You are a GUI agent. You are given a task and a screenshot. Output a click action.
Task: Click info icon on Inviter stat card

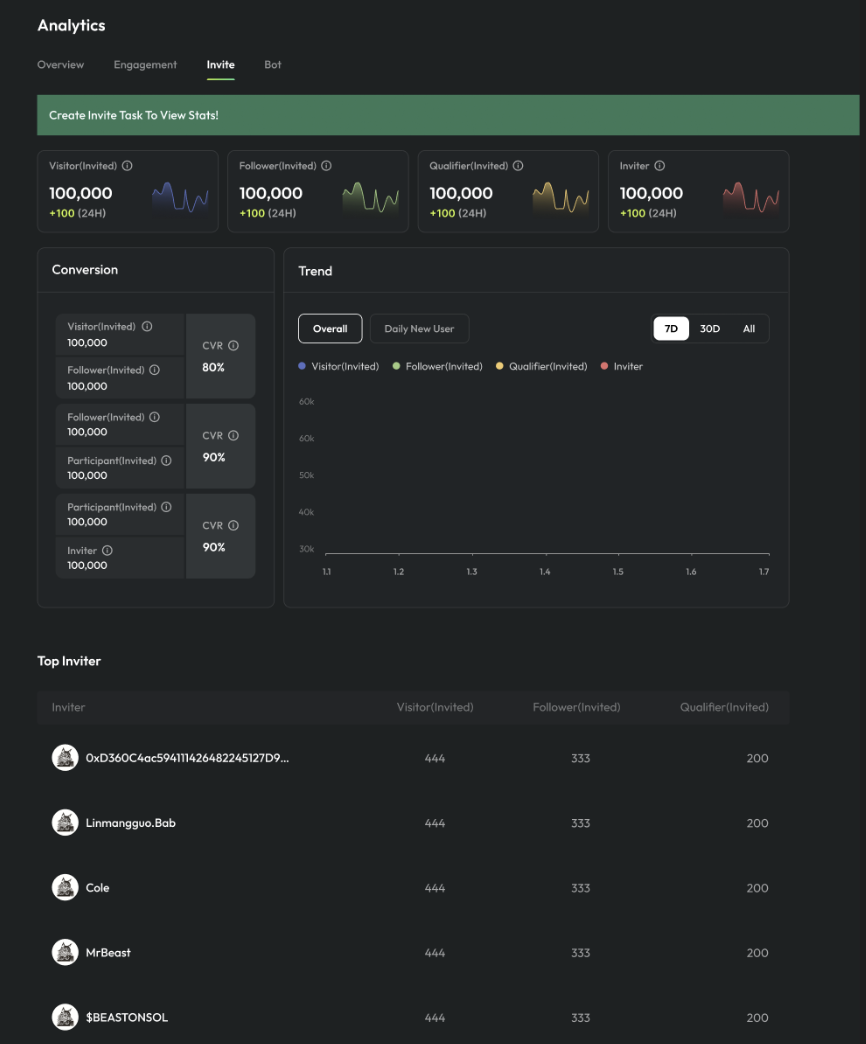[659, 166]
